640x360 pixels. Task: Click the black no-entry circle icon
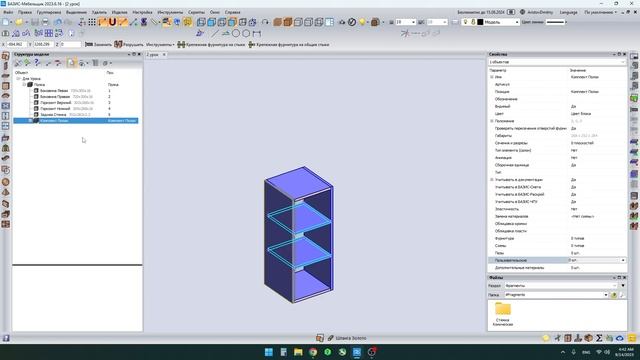click(x=352, y=22)
